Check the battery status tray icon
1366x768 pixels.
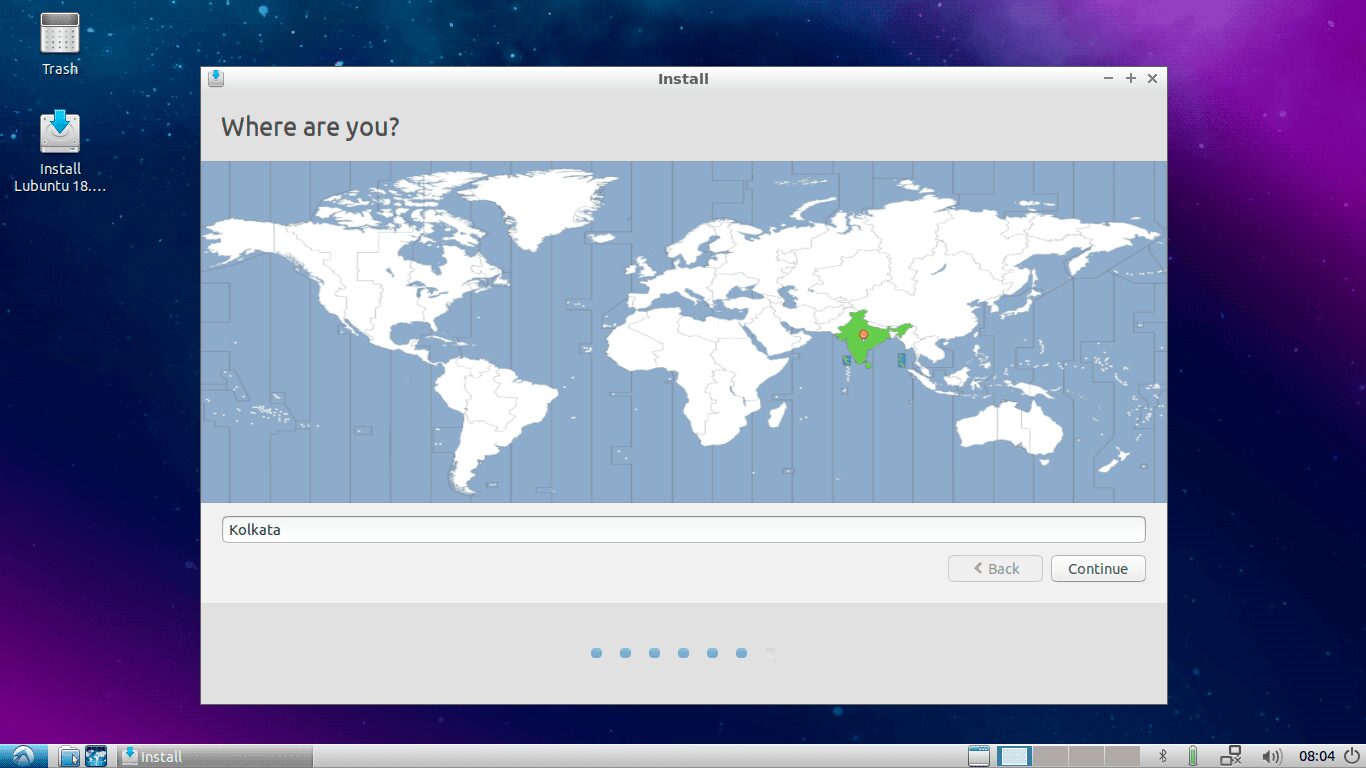point(1193,756)
